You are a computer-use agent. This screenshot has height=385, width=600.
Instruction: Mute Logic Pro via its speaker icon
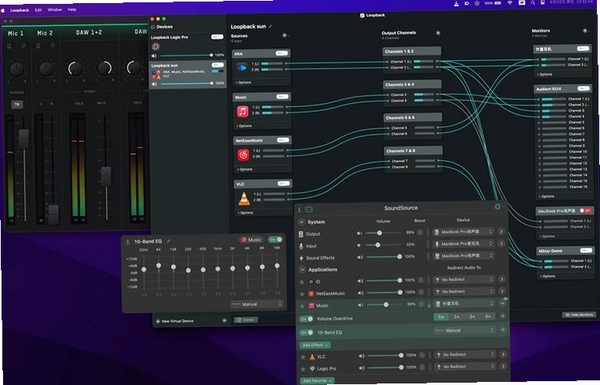coord(362,368)
